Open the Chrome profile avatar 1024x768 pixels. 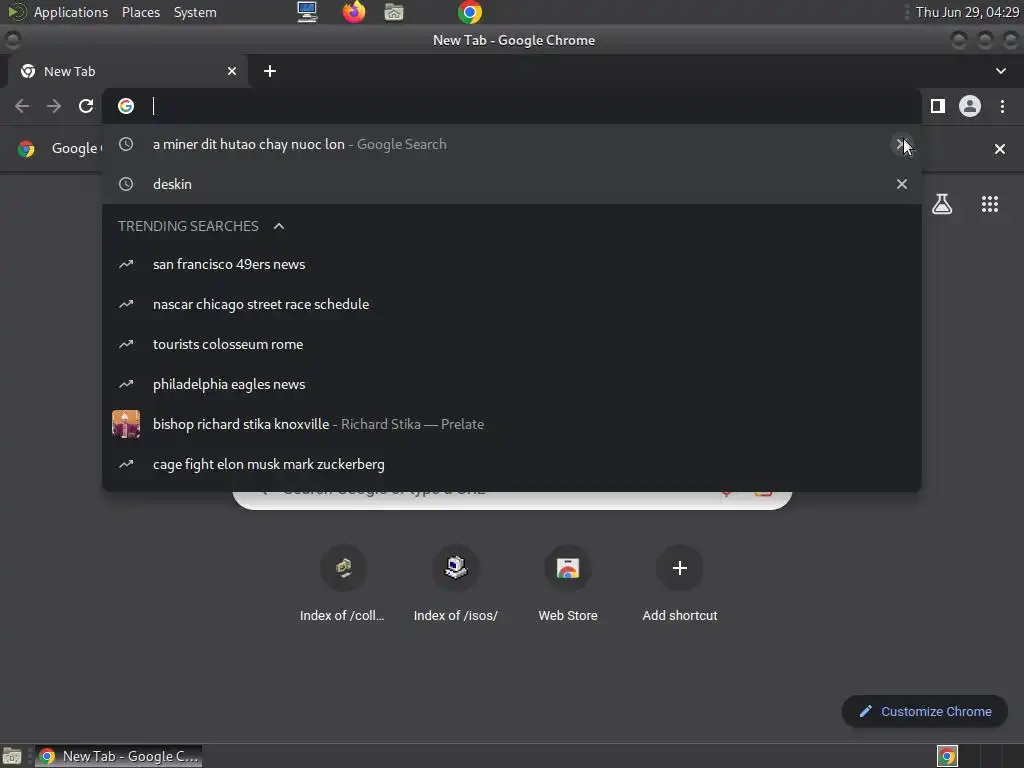(x=970, y=106)
